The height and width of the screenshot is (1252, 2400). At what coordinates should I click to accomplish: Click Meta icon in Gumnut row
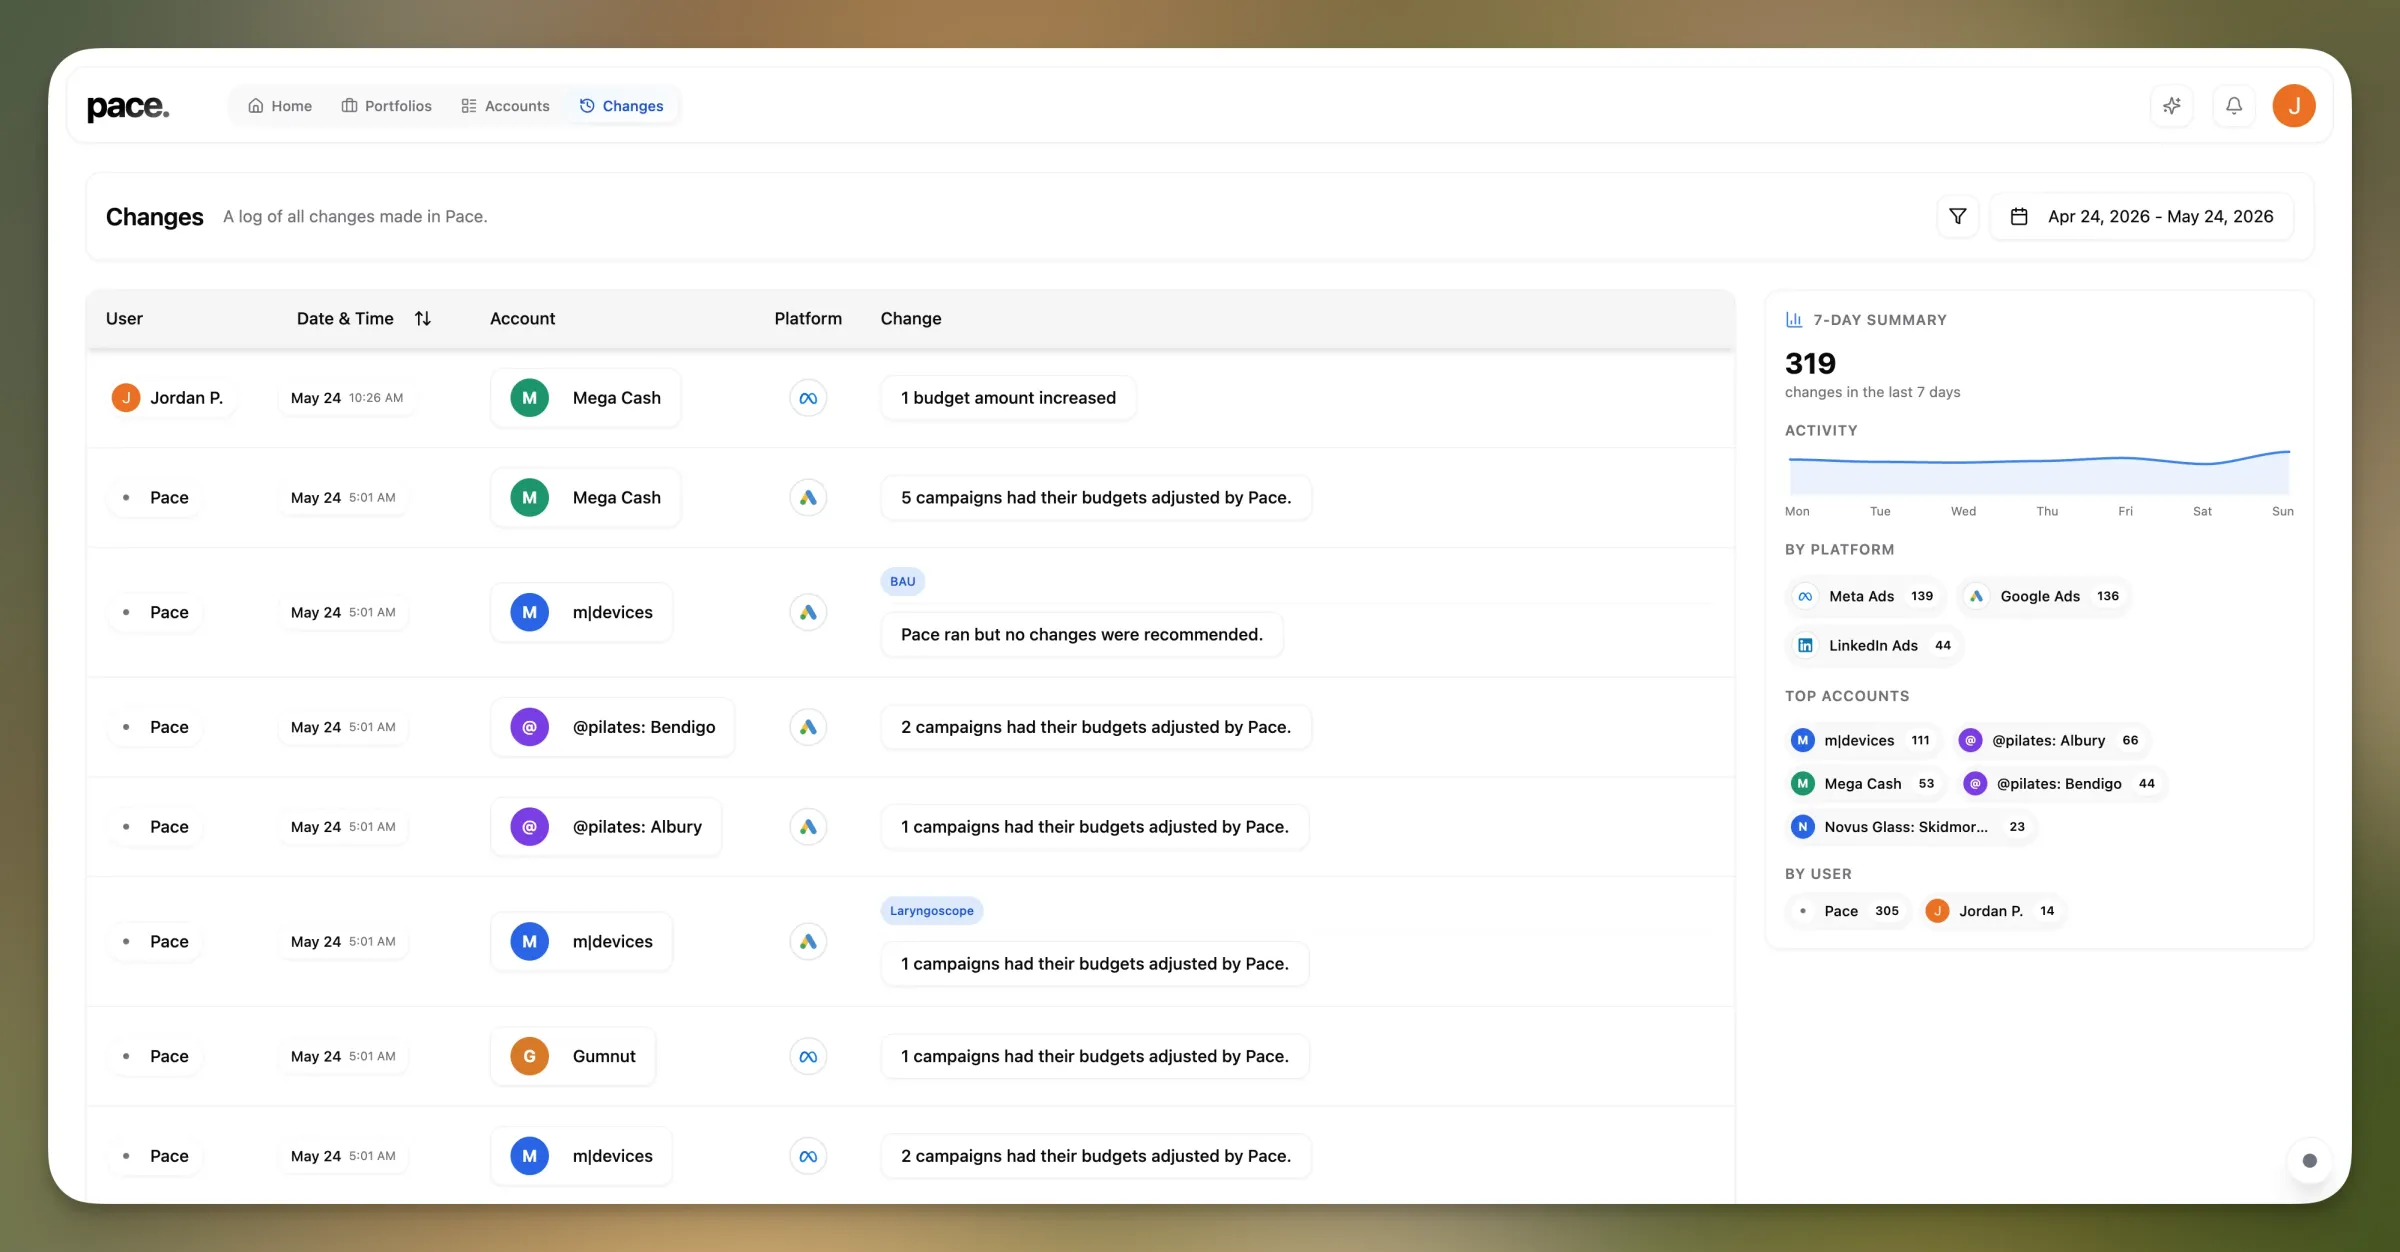[808, 1056]
